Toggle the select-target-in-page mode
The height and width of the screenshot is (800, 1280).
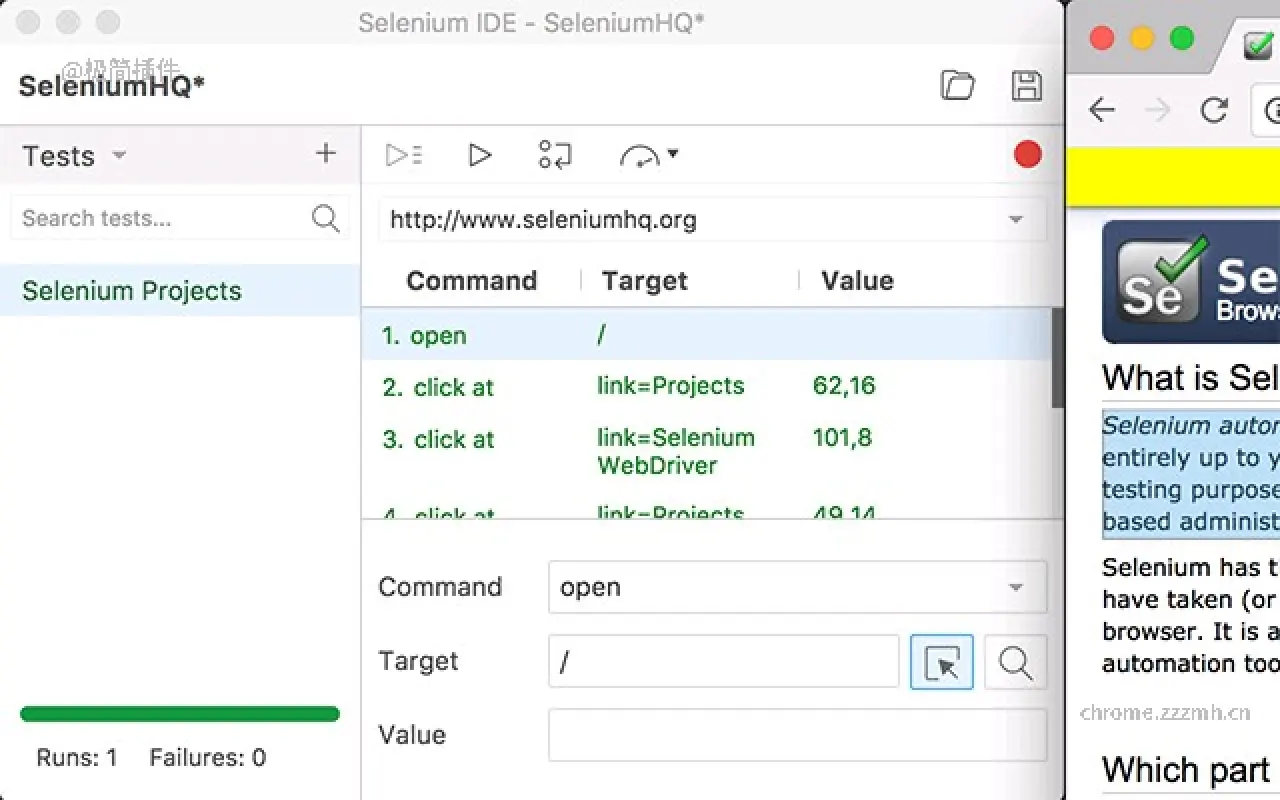(941, 662)
